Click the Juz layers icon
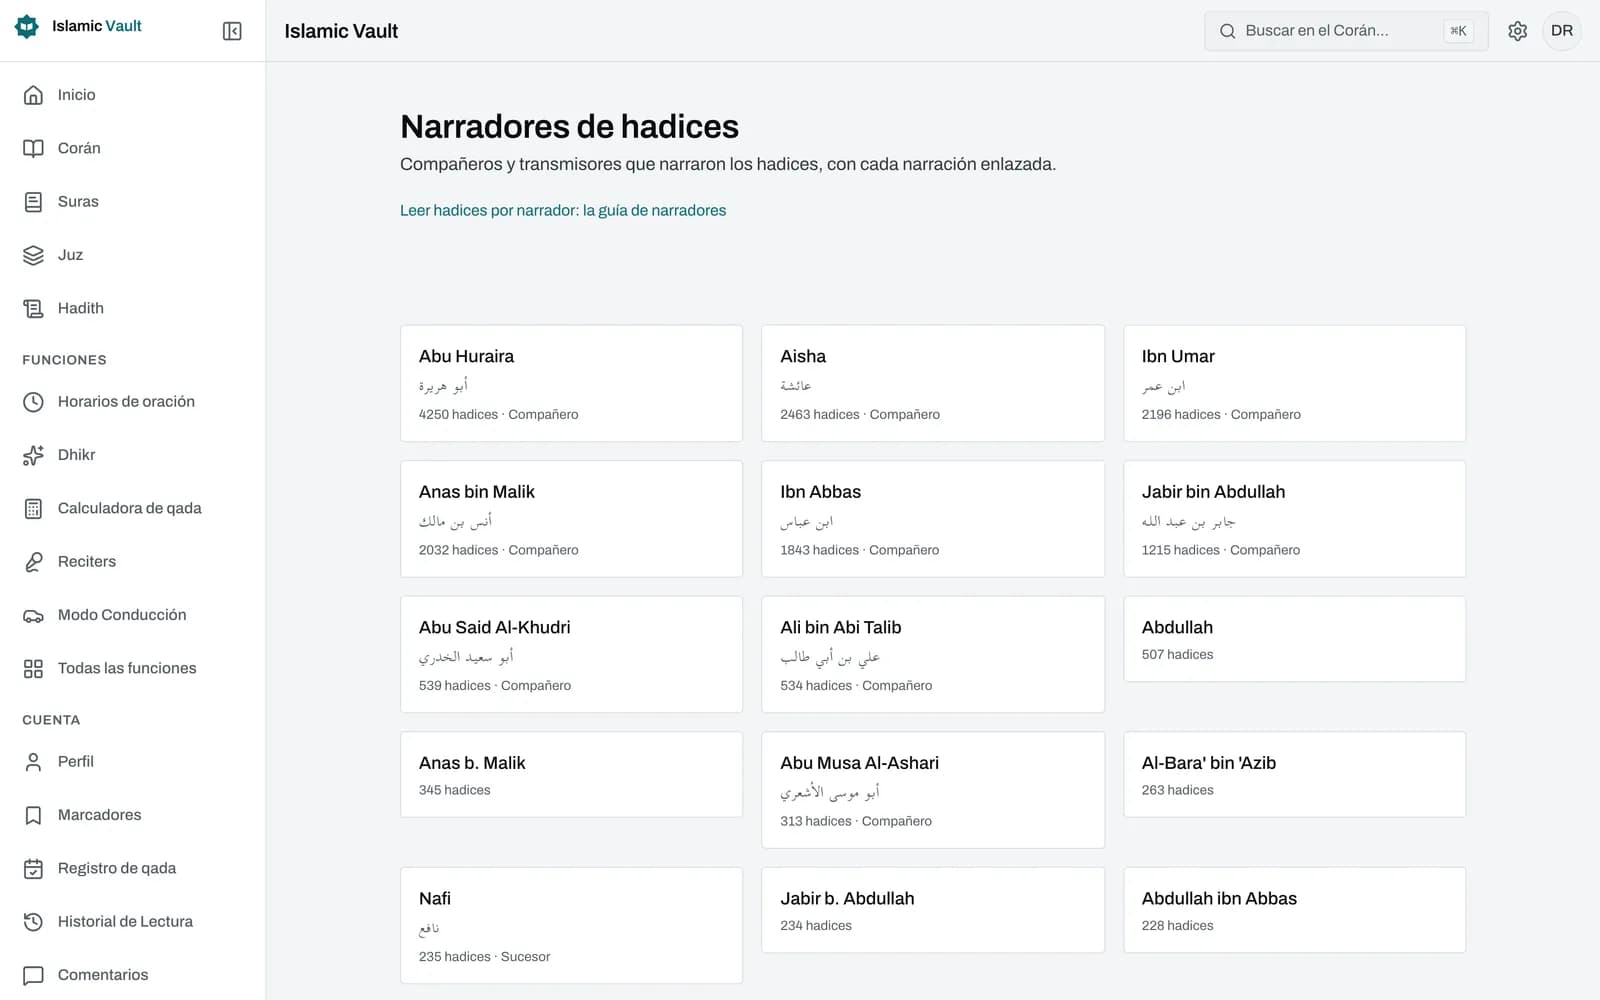This screenshot has width=1600, height=1000. tap(33, 255)
